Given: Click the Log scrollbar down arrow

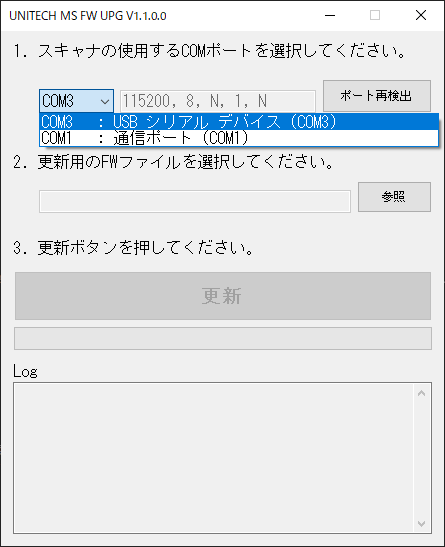Looking at the screenshot, I should pos(422,524).
